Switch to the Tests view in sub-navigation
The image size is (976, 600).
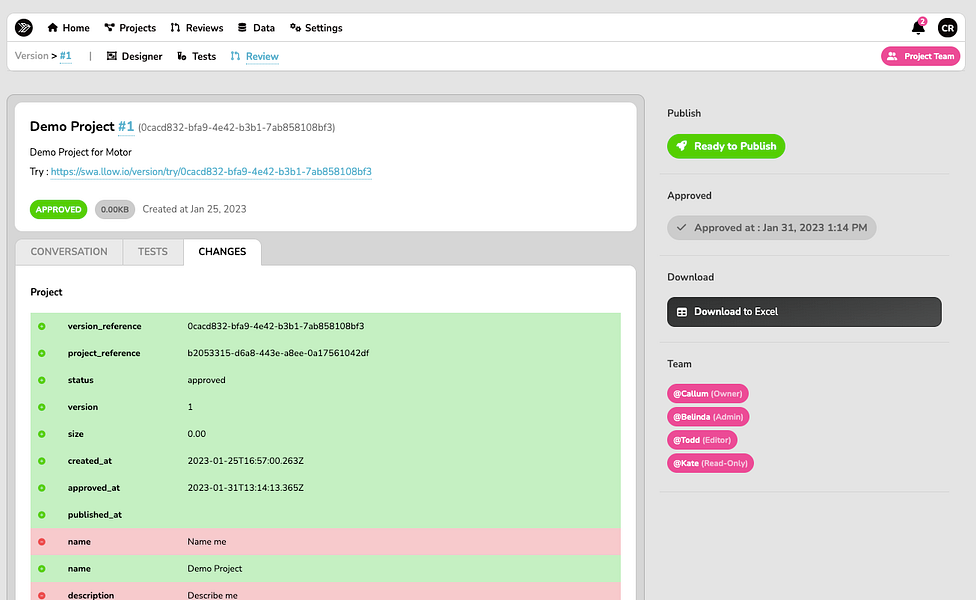(197, 56)
